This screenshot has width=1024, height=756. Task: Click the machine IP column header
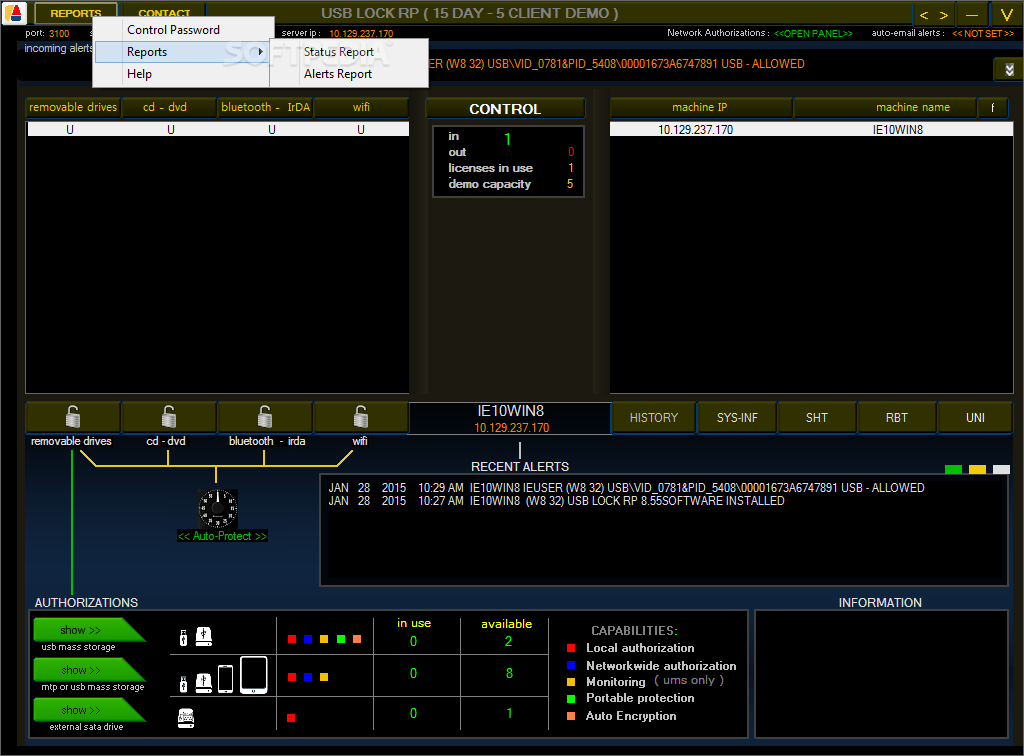700,108
